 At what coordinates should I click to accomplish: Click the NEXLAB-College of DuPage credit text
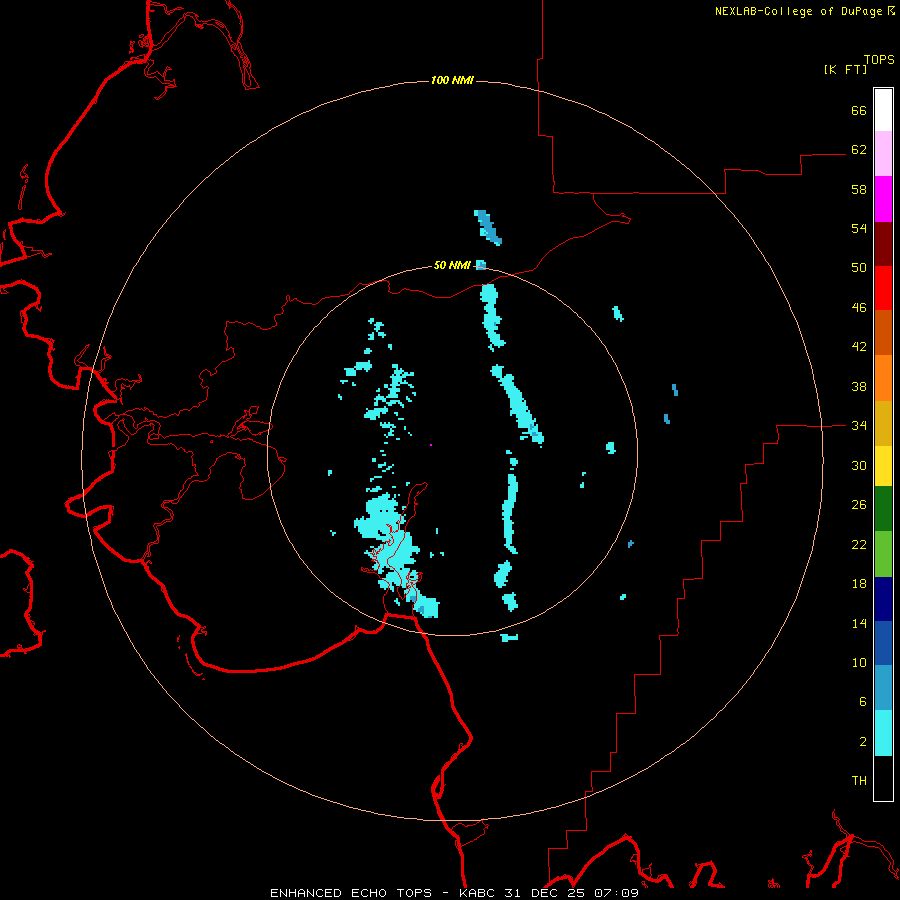804,11
